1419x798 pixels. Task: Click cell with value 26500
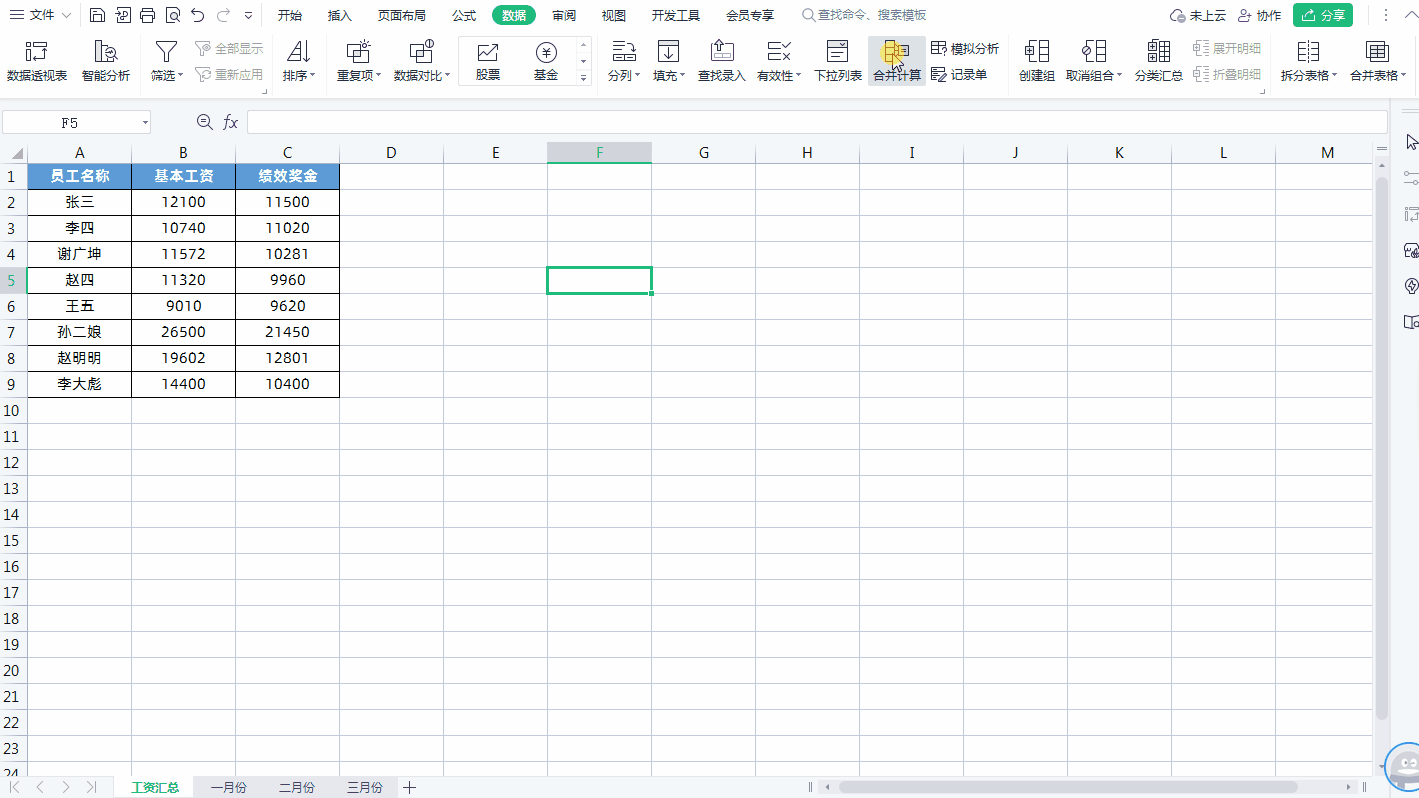pyautogui.click(x=183, y=332)
